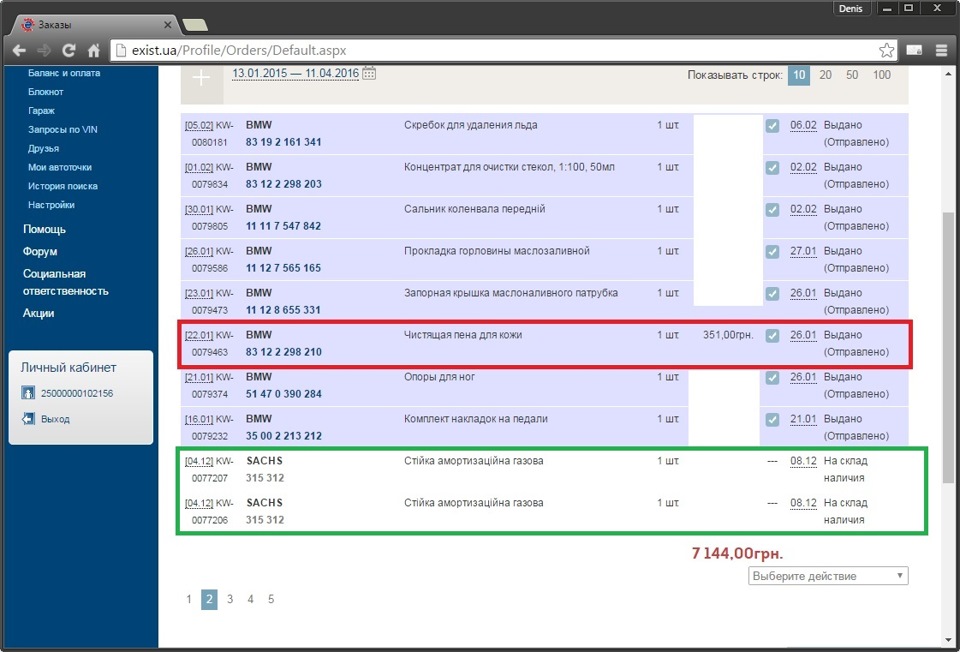Toggle checkbox for Чистящая пена для кожи
This screenshot has width=960, height=652.
773,335
